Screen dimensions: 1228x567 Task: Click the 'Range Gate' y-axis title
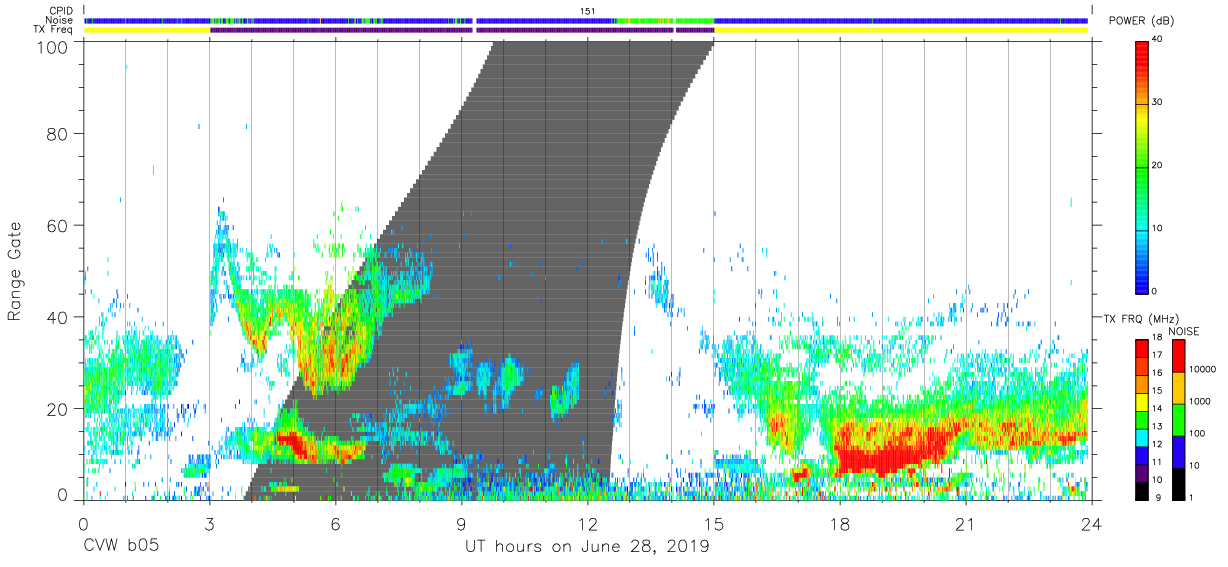(x=15, y=272)
